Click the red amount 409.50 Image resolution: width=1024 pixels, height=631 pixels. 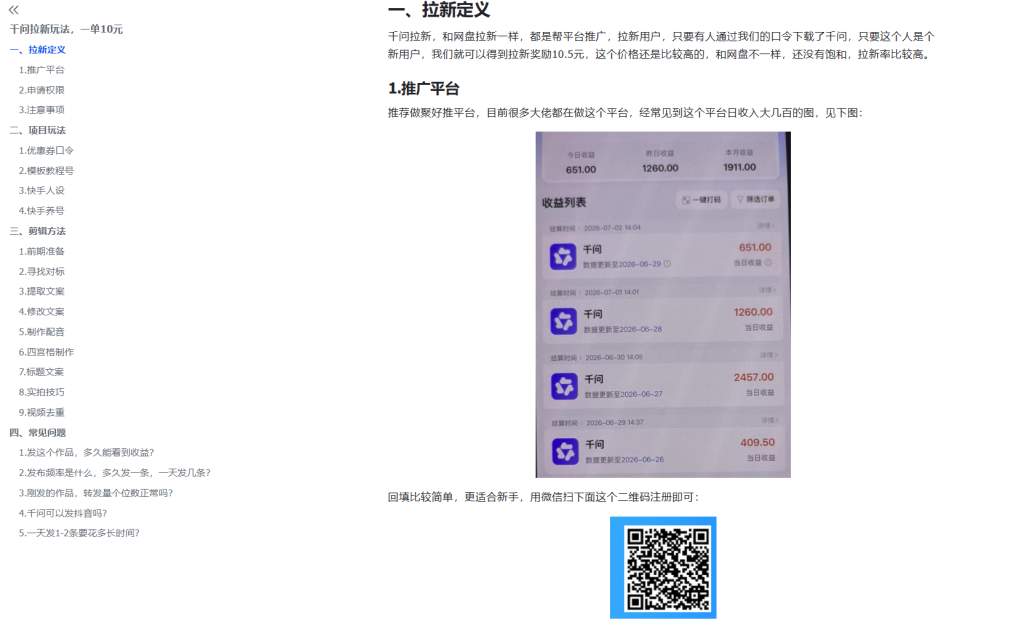(x=758, y=443)
